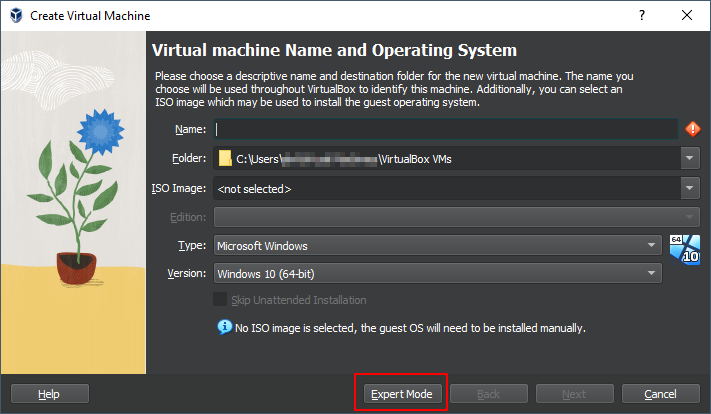Viewport: 711px width, 414px height.
Task: Click the Name text input field
Action: (446, 129)
